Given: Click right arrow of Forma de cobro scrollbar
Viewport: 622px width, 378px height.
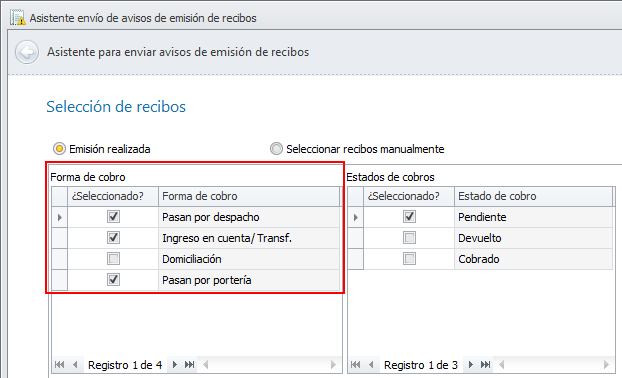Looking at the screenshot, I should point(333,365).
